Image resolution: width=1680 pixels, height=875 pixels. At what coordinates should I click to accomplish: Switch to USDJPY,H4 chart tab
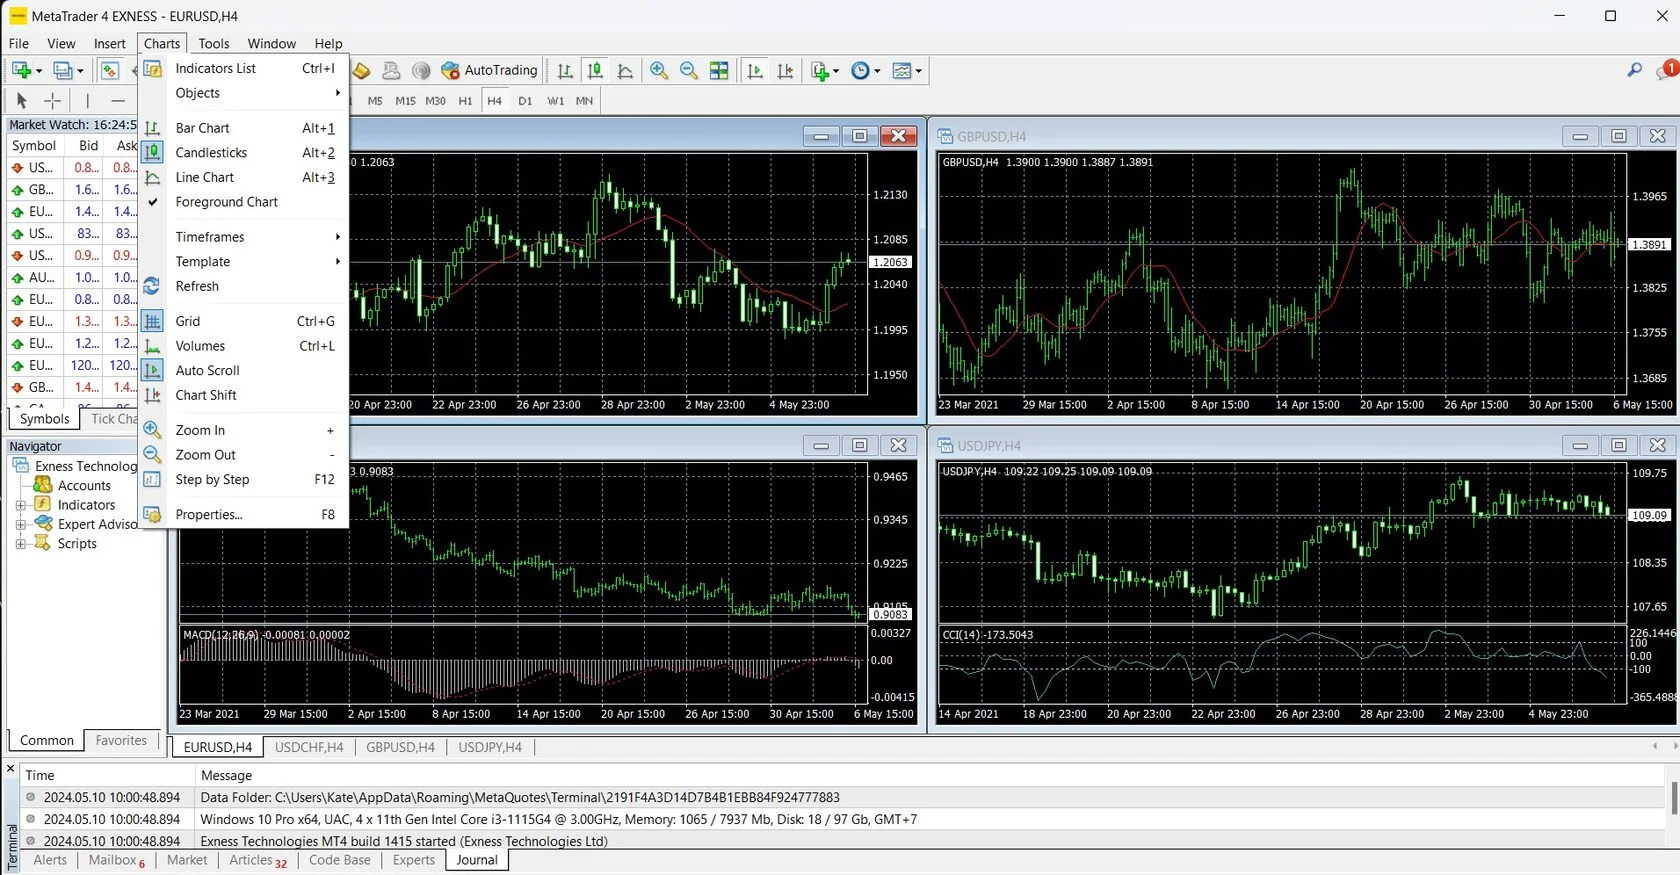(490, 747)
